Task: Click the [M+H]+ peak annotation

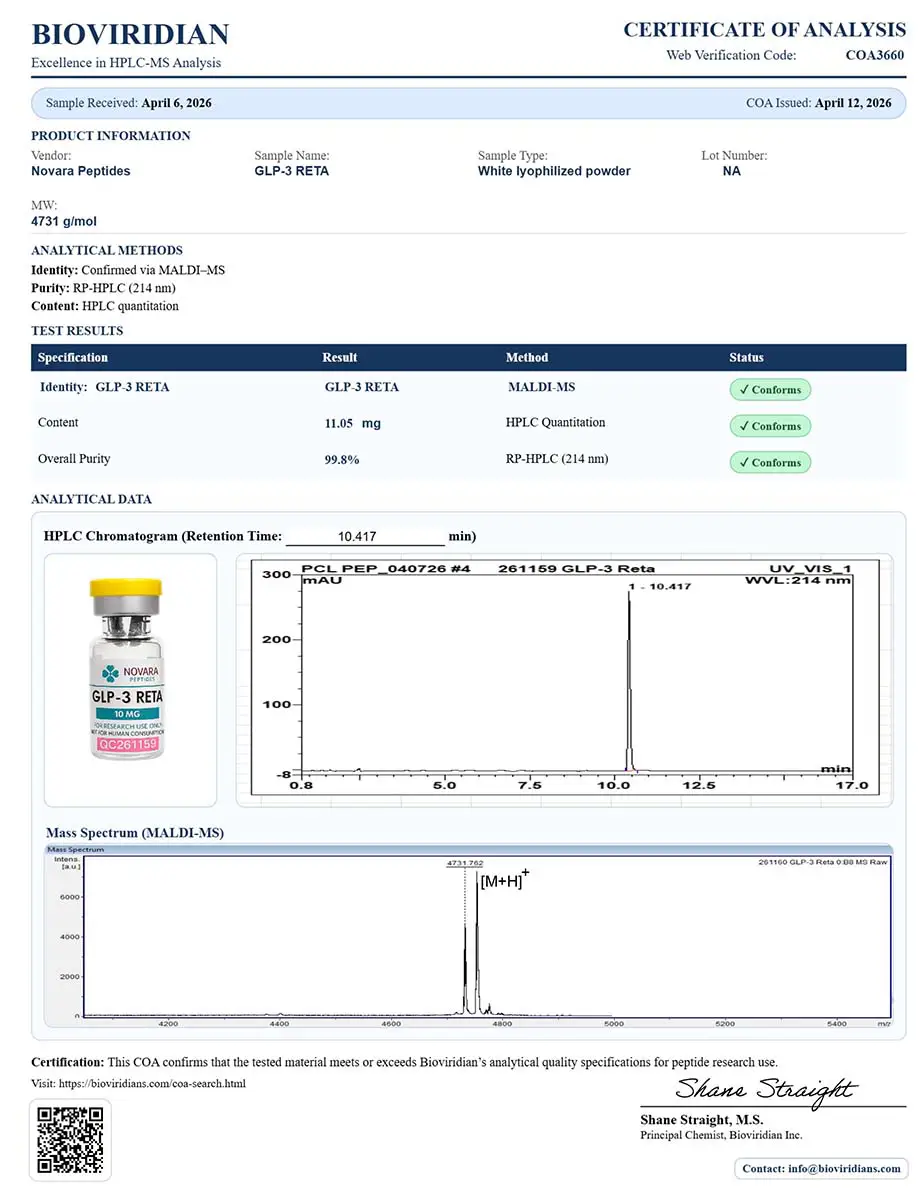Action: pos(505,880)
